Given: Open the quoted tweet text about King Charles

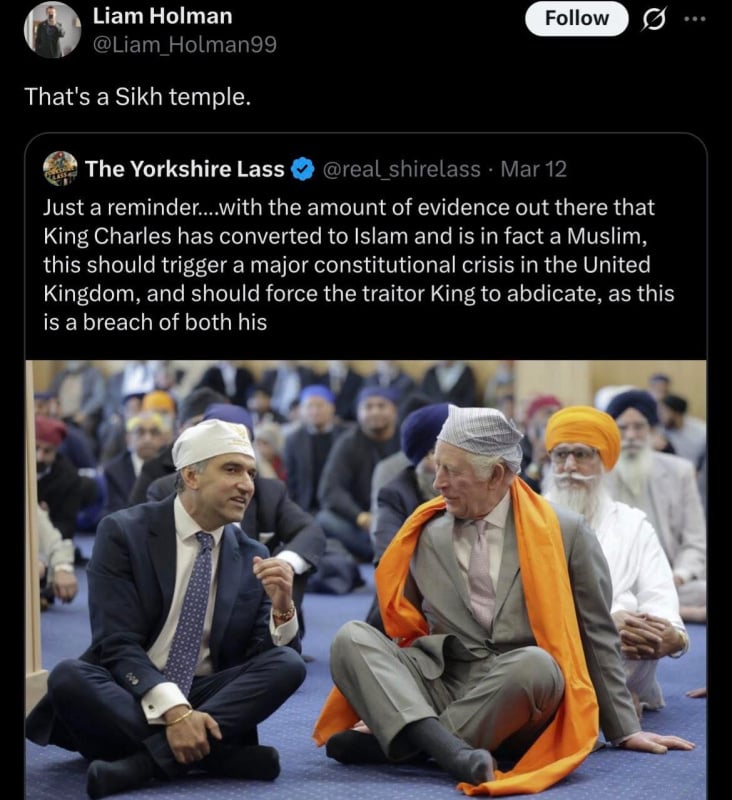Looking at the screenshot, I should [x=359, y=265].
